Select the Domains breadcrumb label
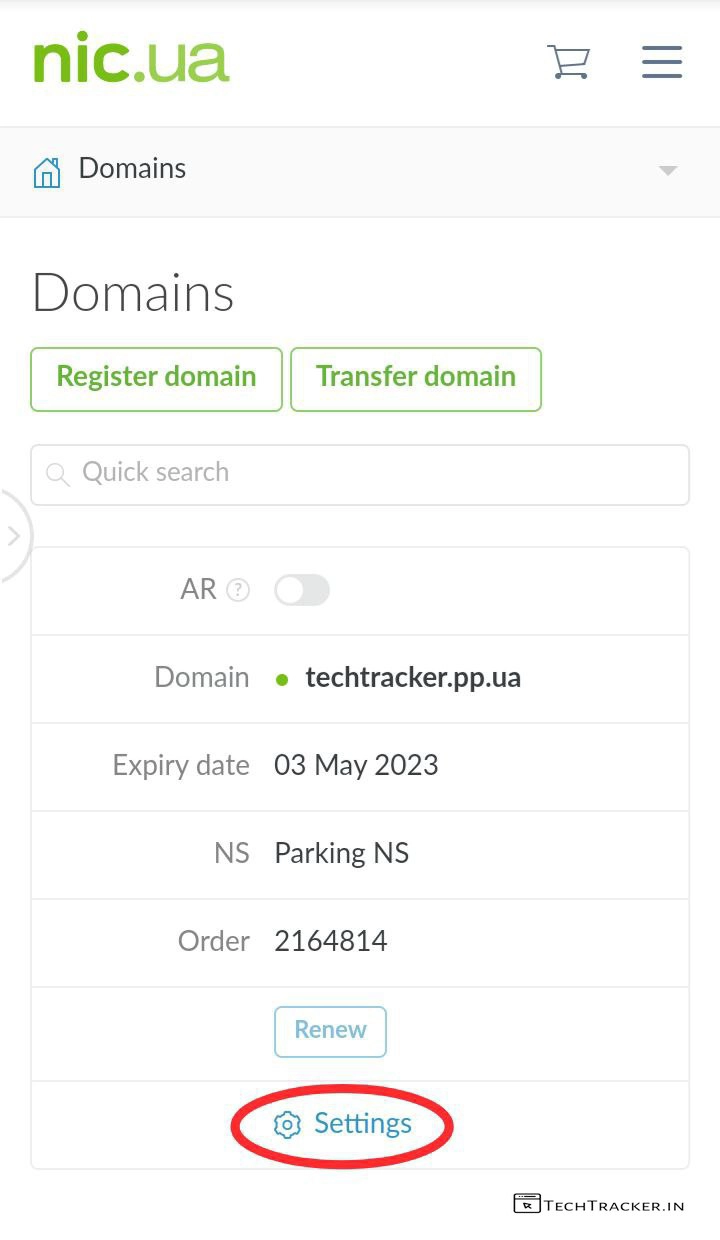The image size is (720, 1240). click(132, 168)
